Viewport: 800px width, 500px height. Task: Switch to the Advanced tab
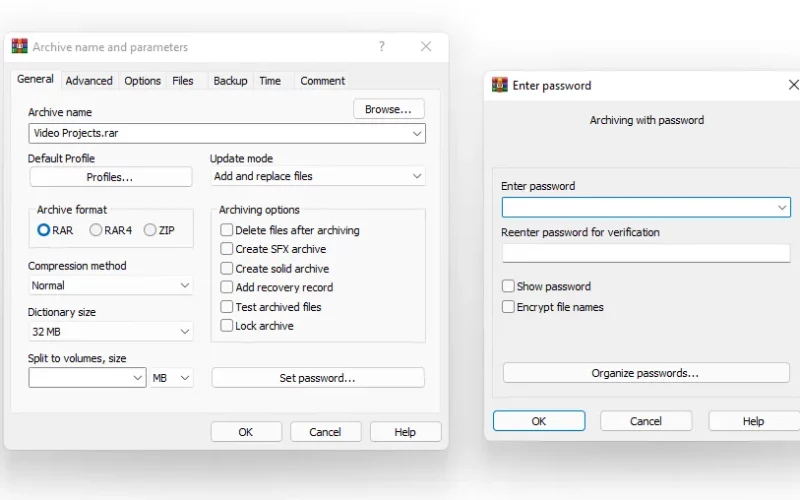pos(89,81)
